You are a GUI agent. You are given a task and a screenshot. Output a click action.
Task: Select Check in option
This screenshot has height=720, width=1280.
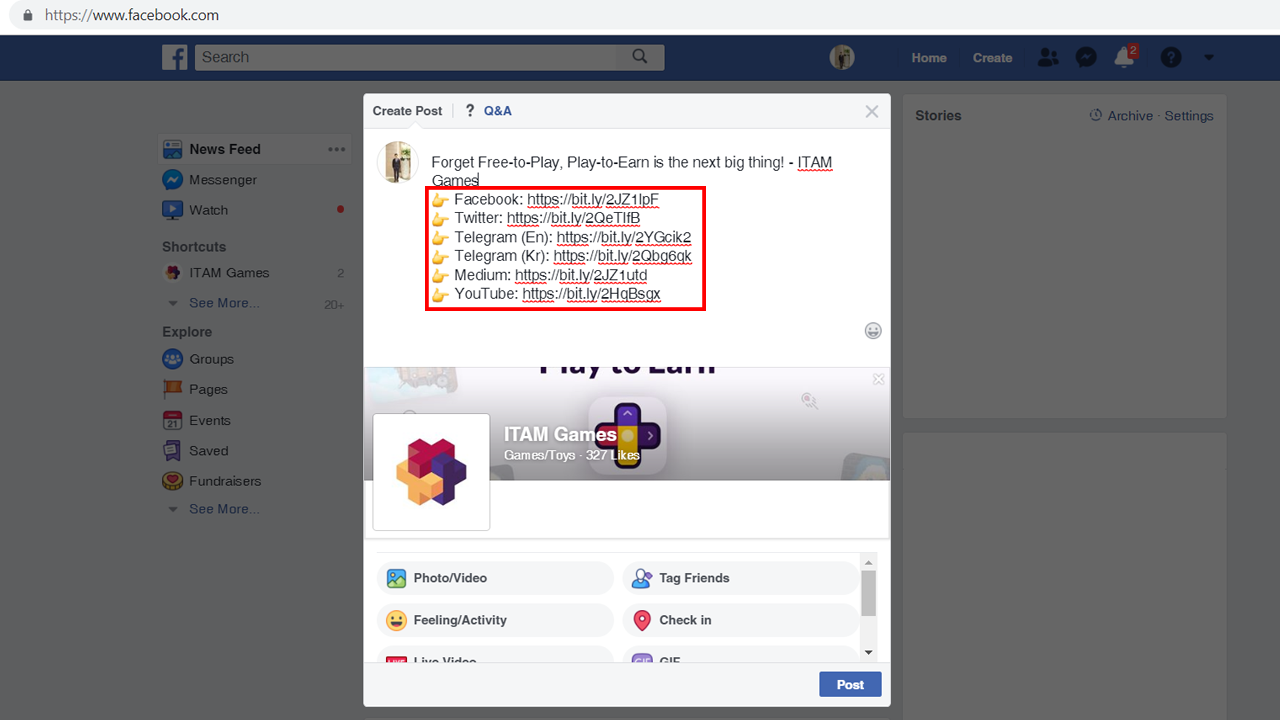pos(740,620)
